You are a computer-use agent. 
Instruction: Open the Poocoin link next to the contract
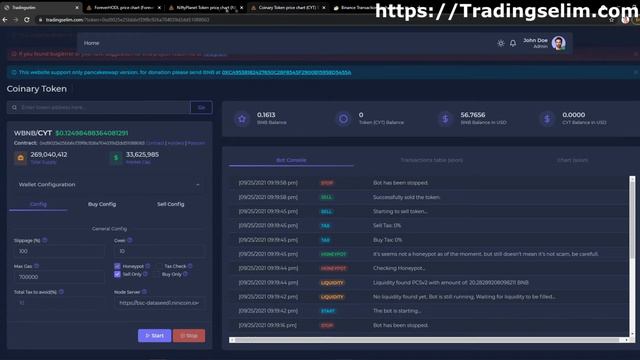pyautogui.click(x=196, y=143)
